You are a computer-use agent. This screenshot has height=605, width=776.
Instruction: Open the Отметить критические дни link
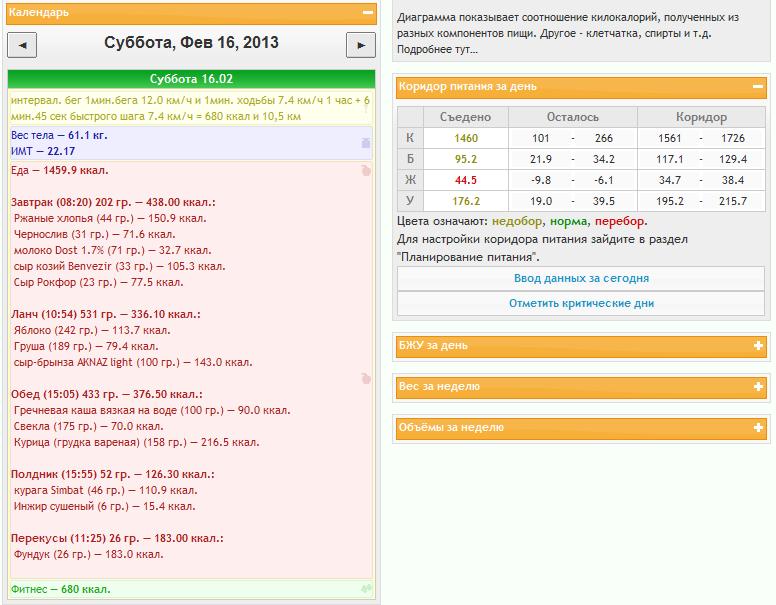[x=581, y=303]
